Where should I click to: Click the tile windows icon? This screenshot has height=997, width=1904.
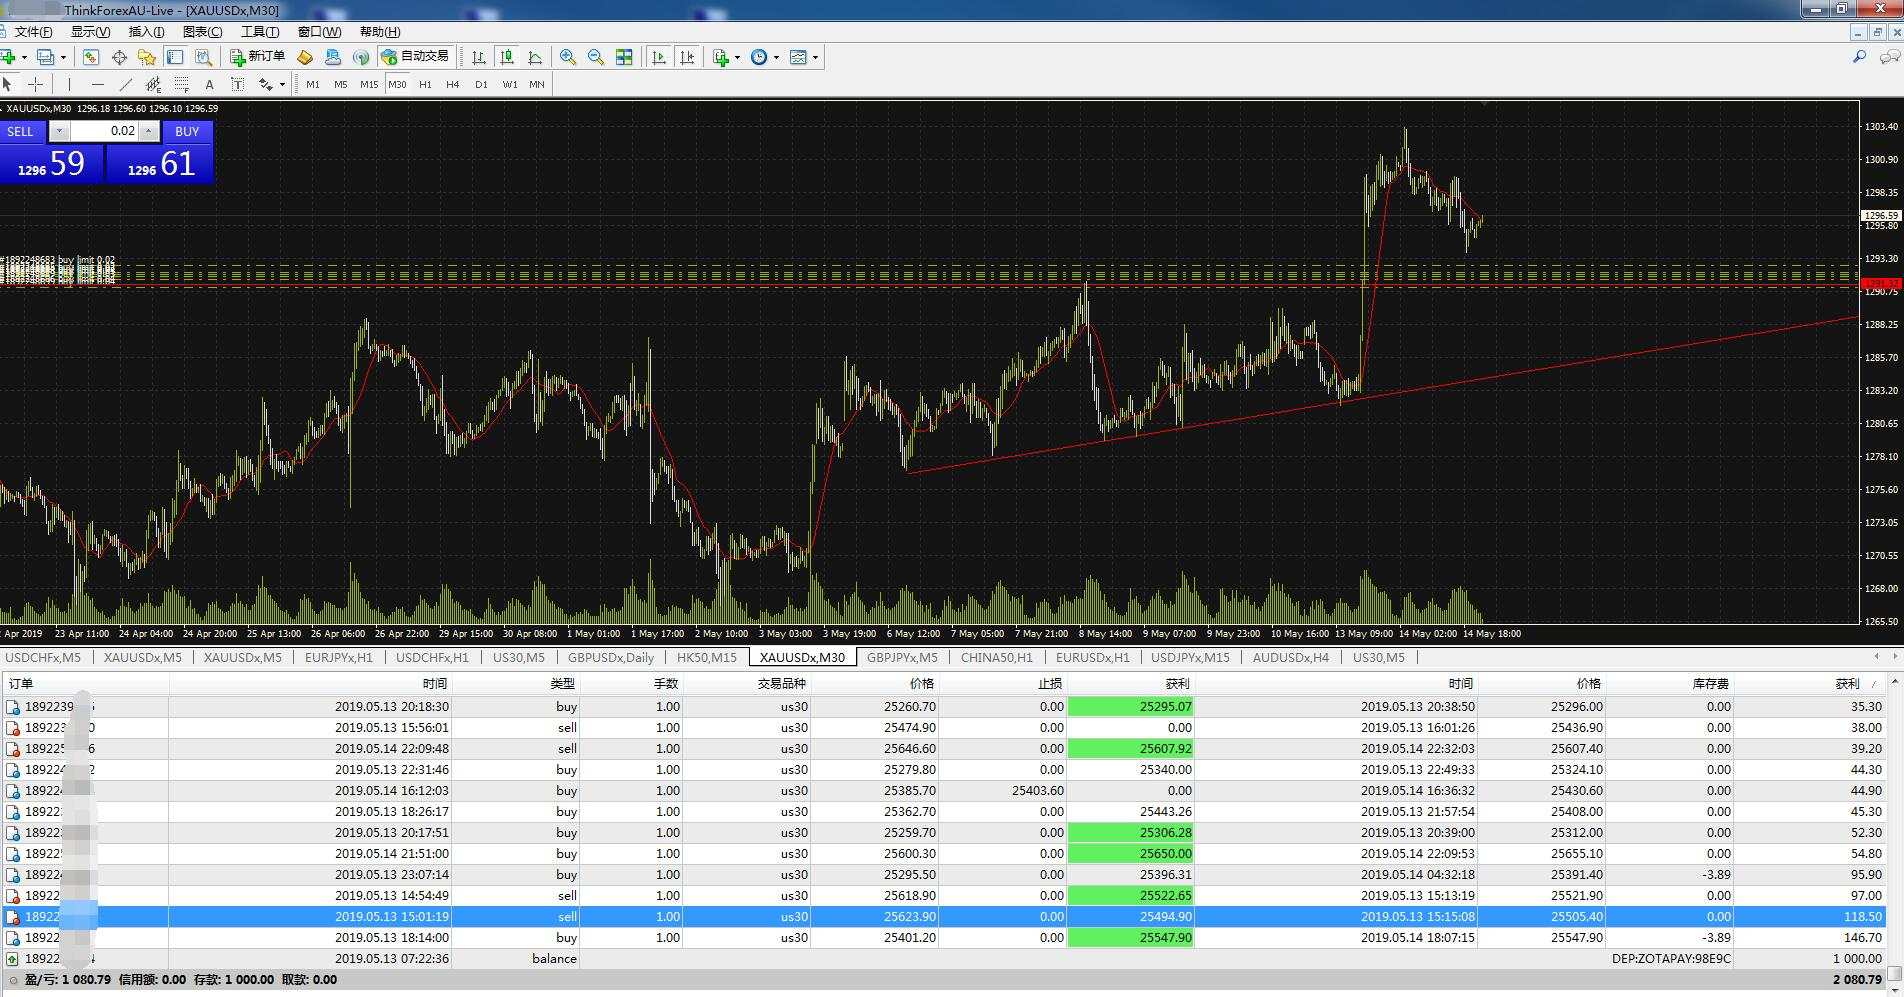[x=624, y=57]
